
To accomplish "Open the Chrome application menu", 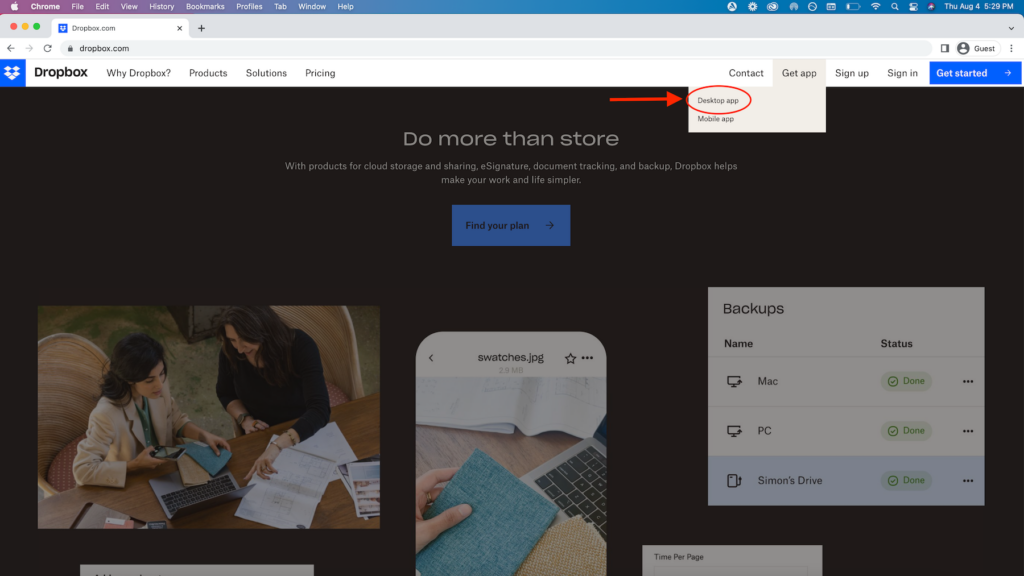I will coord(45,7).
